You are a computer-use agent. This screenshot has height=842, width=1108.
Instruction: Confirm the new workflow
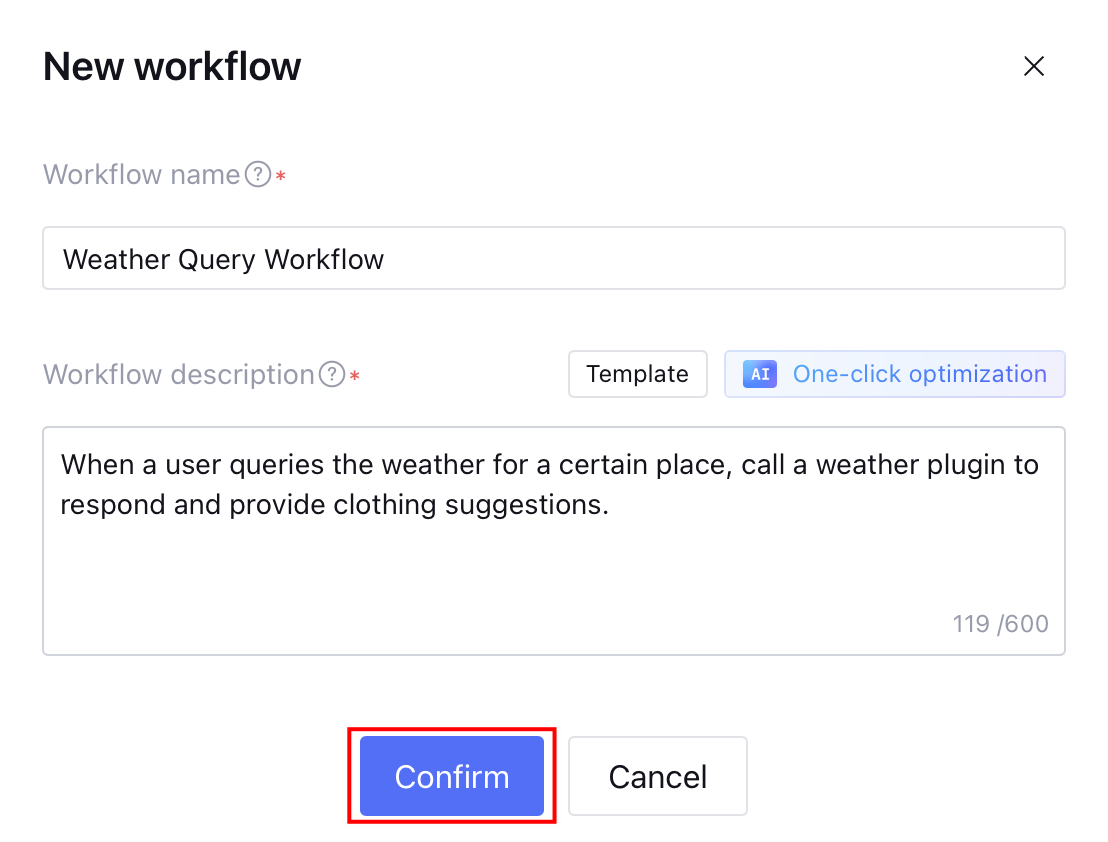pos(452,776)
